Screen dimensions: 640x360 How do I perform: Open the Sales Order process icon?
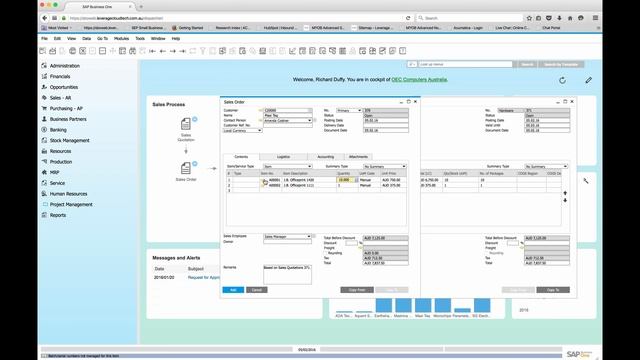186,168
